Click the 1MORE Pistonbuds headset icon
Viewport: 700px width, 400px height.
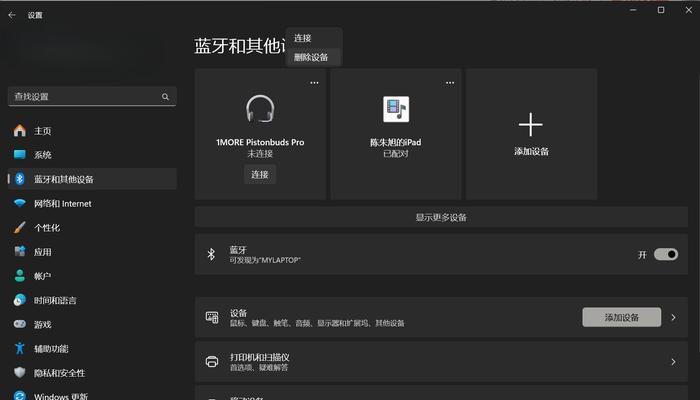pyautogui.click(x=260, y=108)
